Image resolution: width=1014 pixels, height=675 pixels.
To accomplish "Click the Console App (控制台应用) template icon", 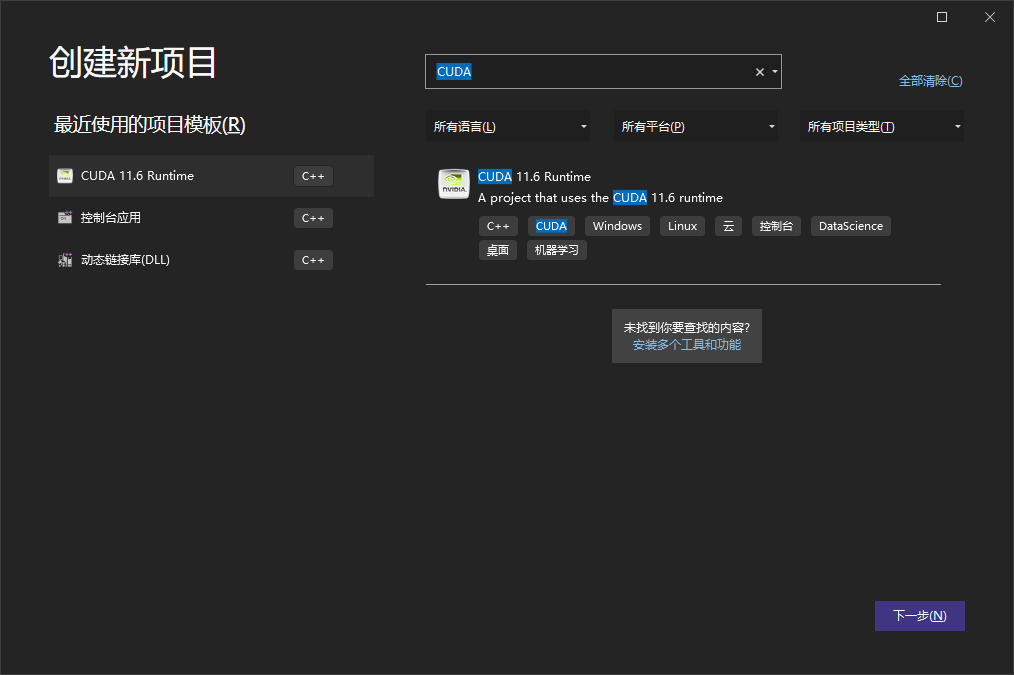I will 65,218.
